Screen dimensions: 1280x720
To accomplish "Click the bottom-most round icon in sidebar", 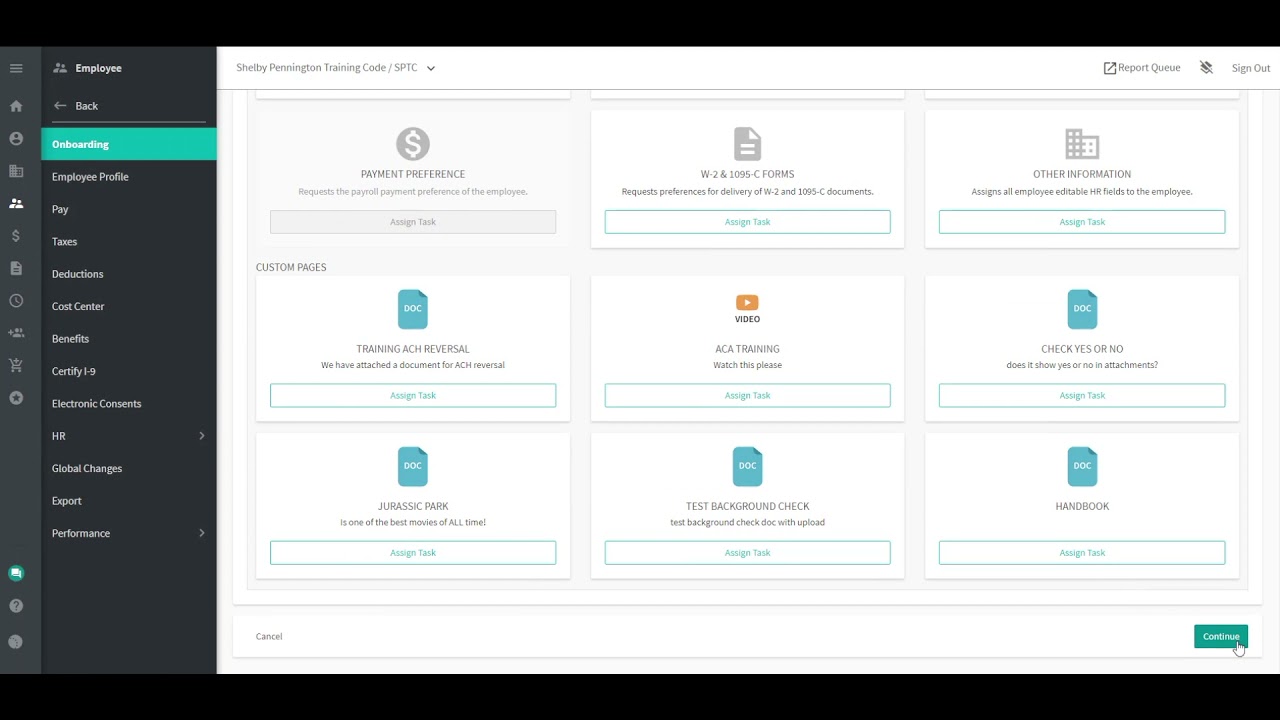I will pos(16,642).
